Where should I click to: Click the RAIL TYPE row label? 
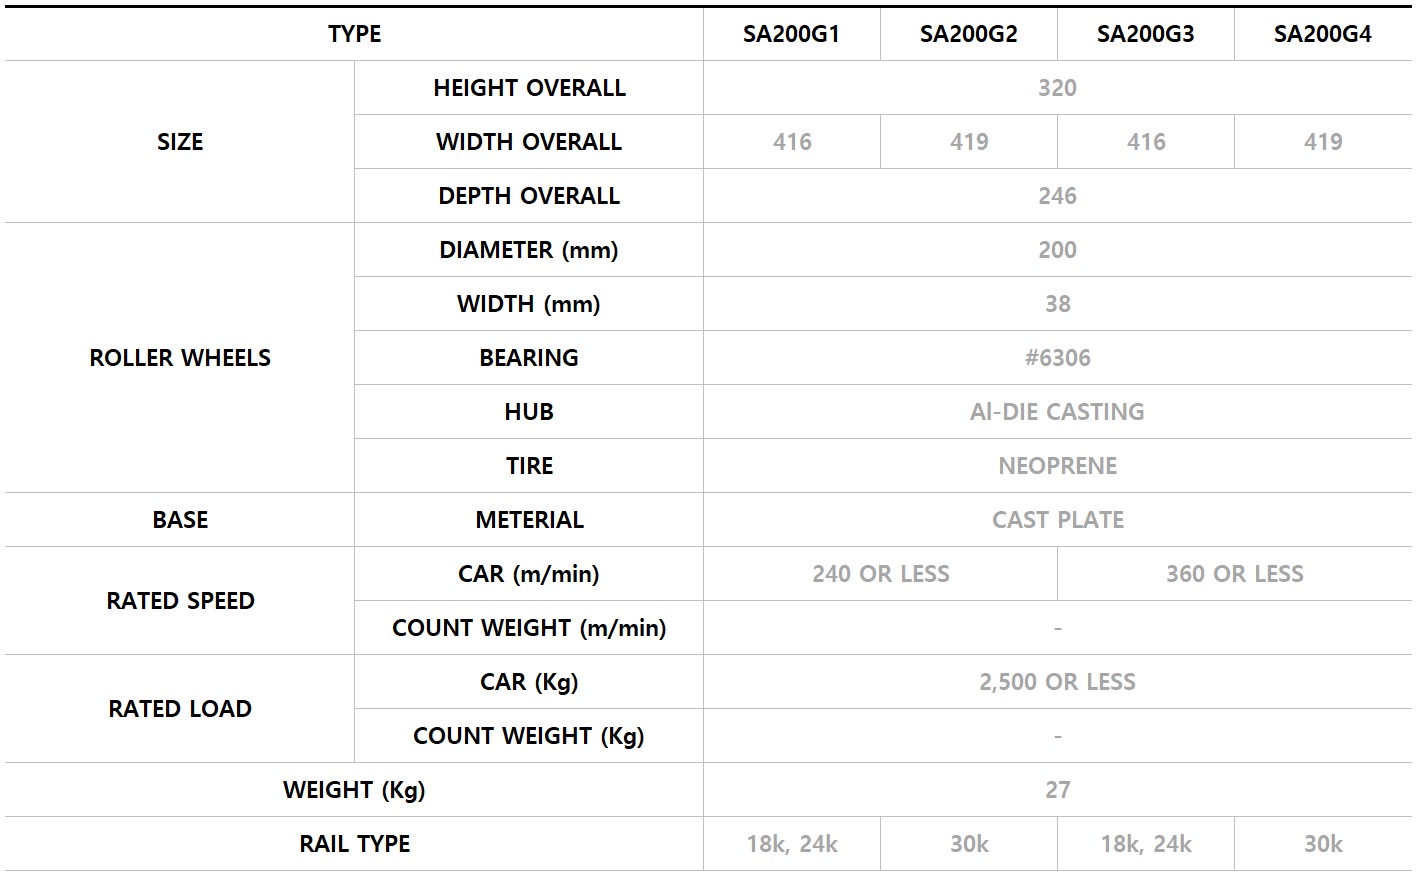click(354, 844)
